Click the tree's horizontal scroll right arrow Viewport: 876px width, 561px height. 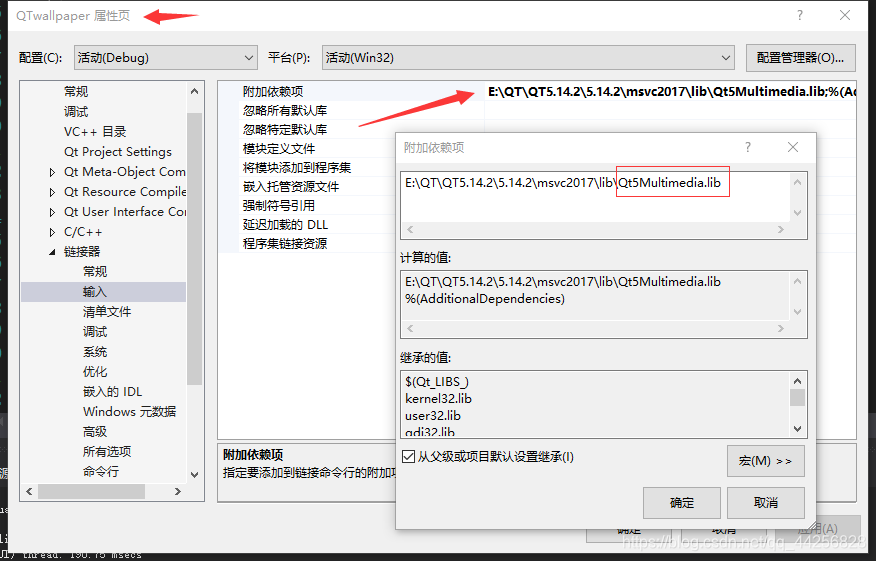(x=178, y=491)
